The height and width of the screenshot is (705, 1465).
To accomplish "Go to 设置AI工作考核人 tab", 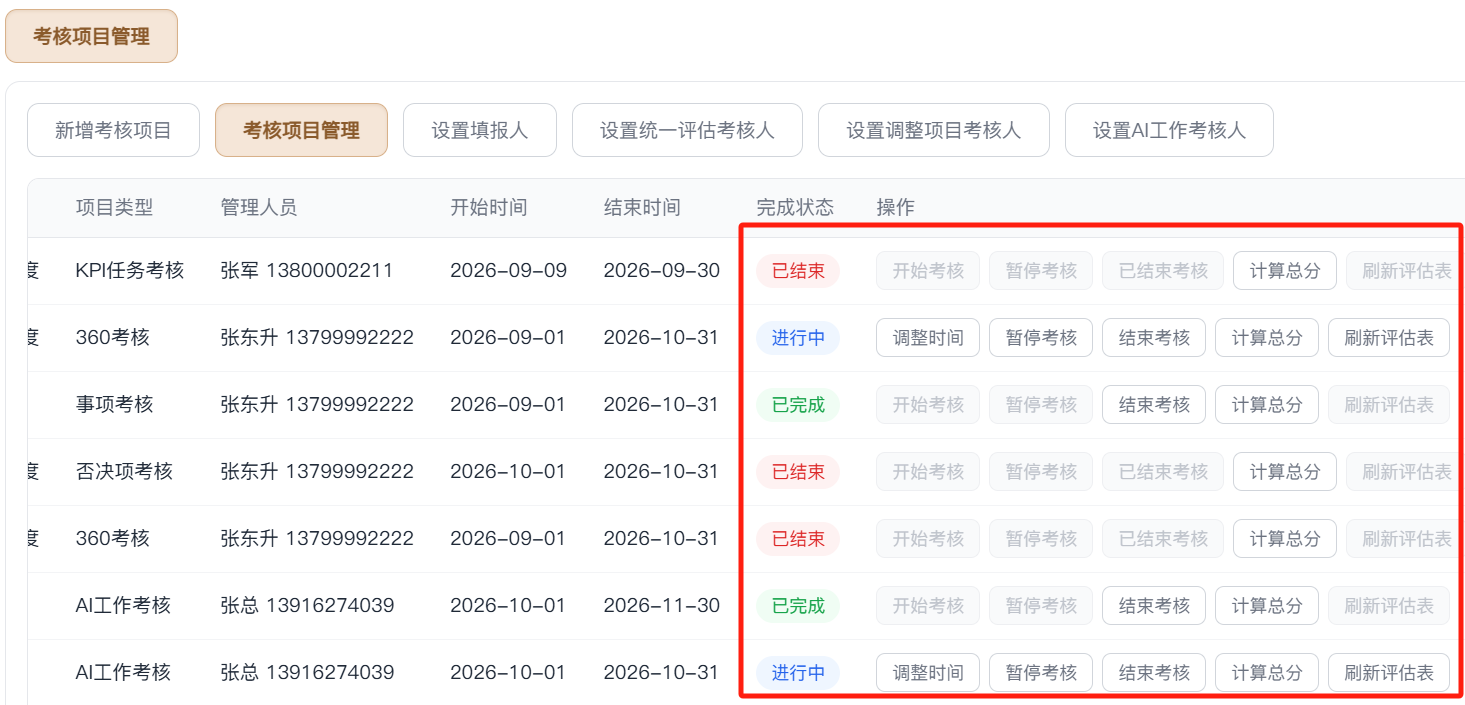I will click(x=1169, y=130).
